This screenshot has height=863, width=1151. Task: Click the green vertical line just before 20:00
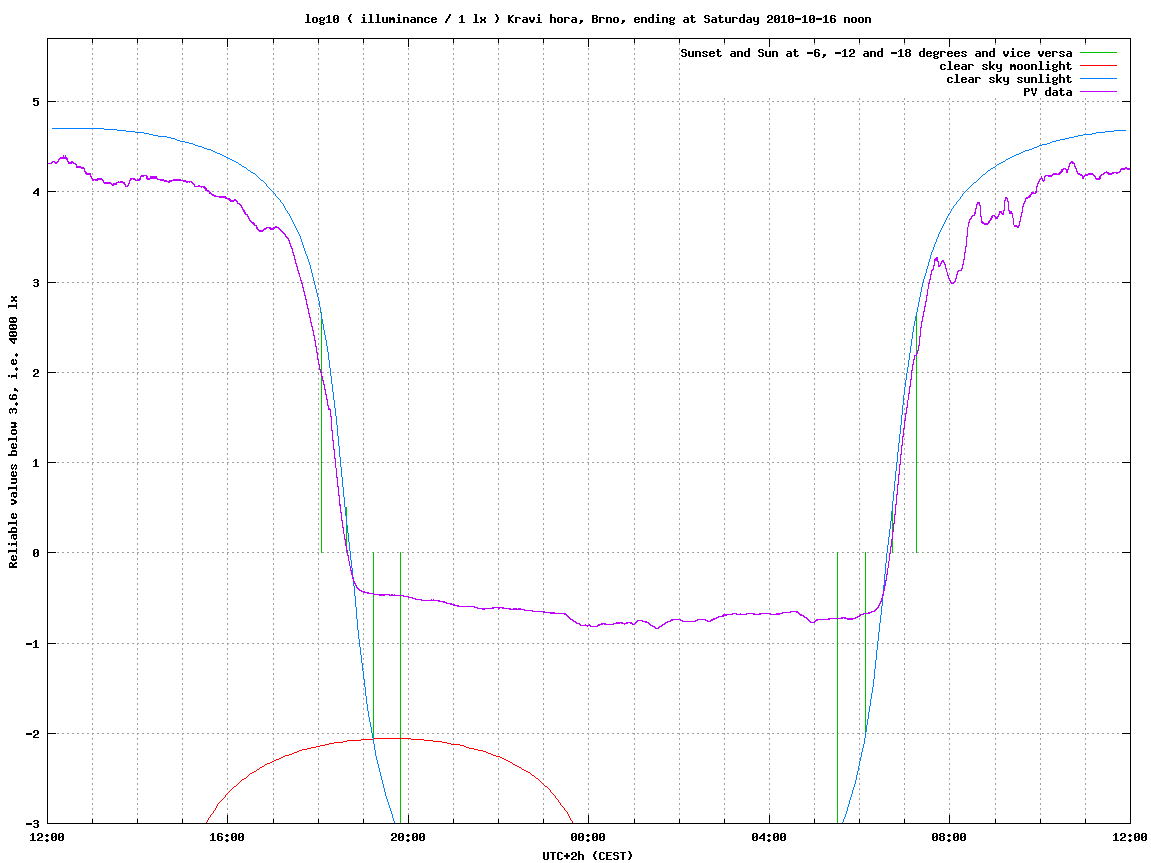coord(400,688)
